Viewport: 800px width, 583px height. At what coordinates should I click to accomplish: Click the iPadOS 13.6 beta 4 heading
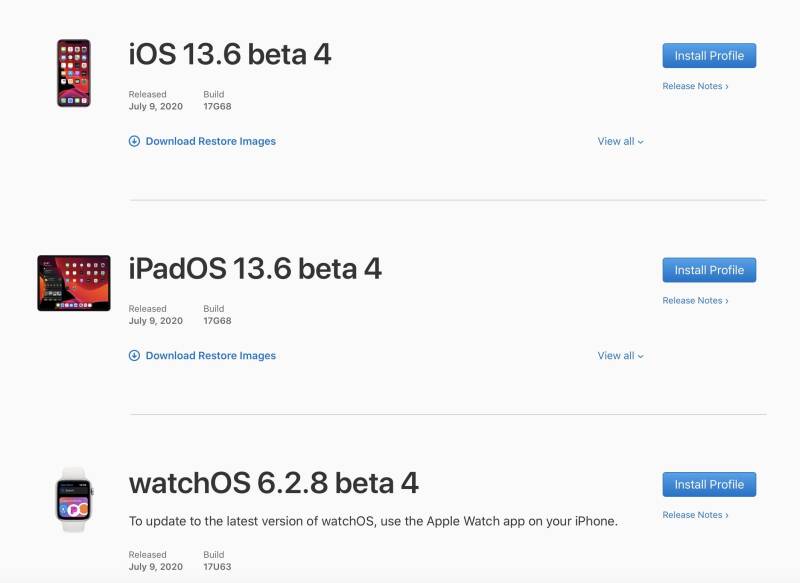click(x=255, y=268)
